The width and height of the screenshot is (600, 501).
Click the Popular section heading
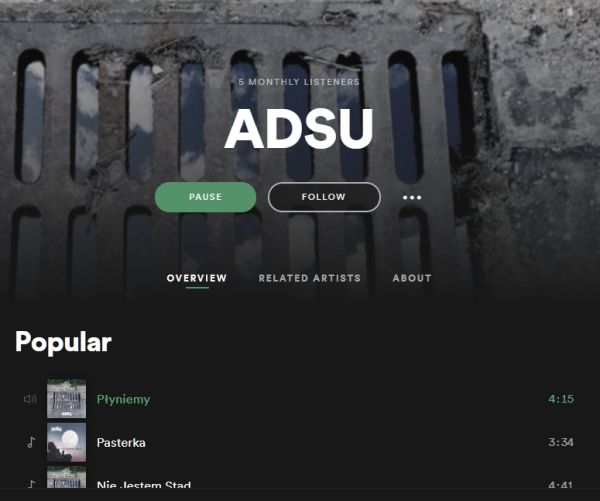point(64,342)
